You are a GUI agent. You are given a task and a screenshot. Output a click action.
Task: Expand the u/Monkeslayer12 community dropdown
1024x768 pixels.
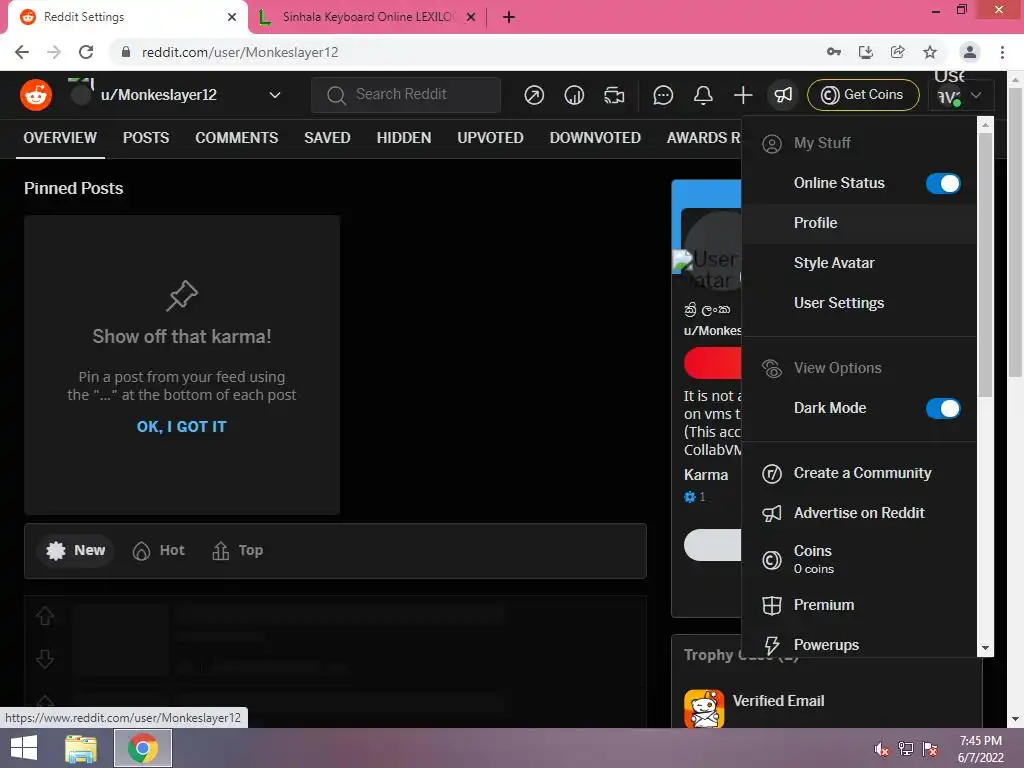coord(275,95)
